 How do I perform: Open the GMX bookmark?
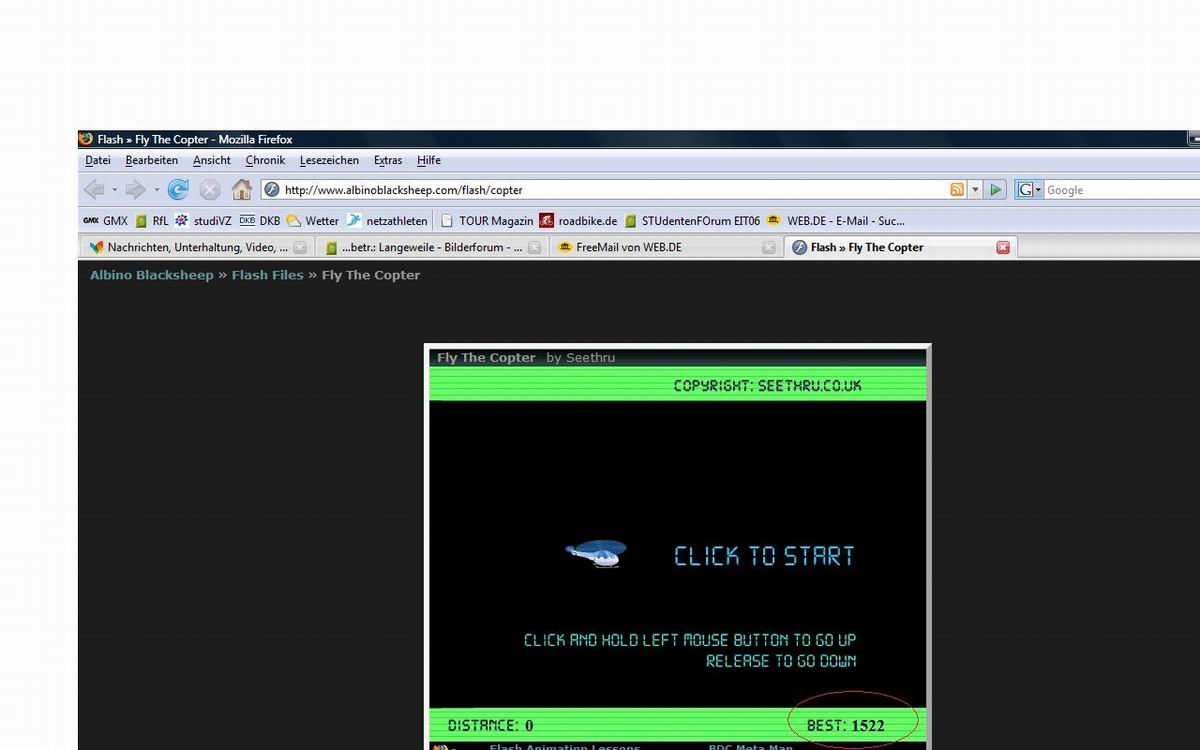(105, 221)
